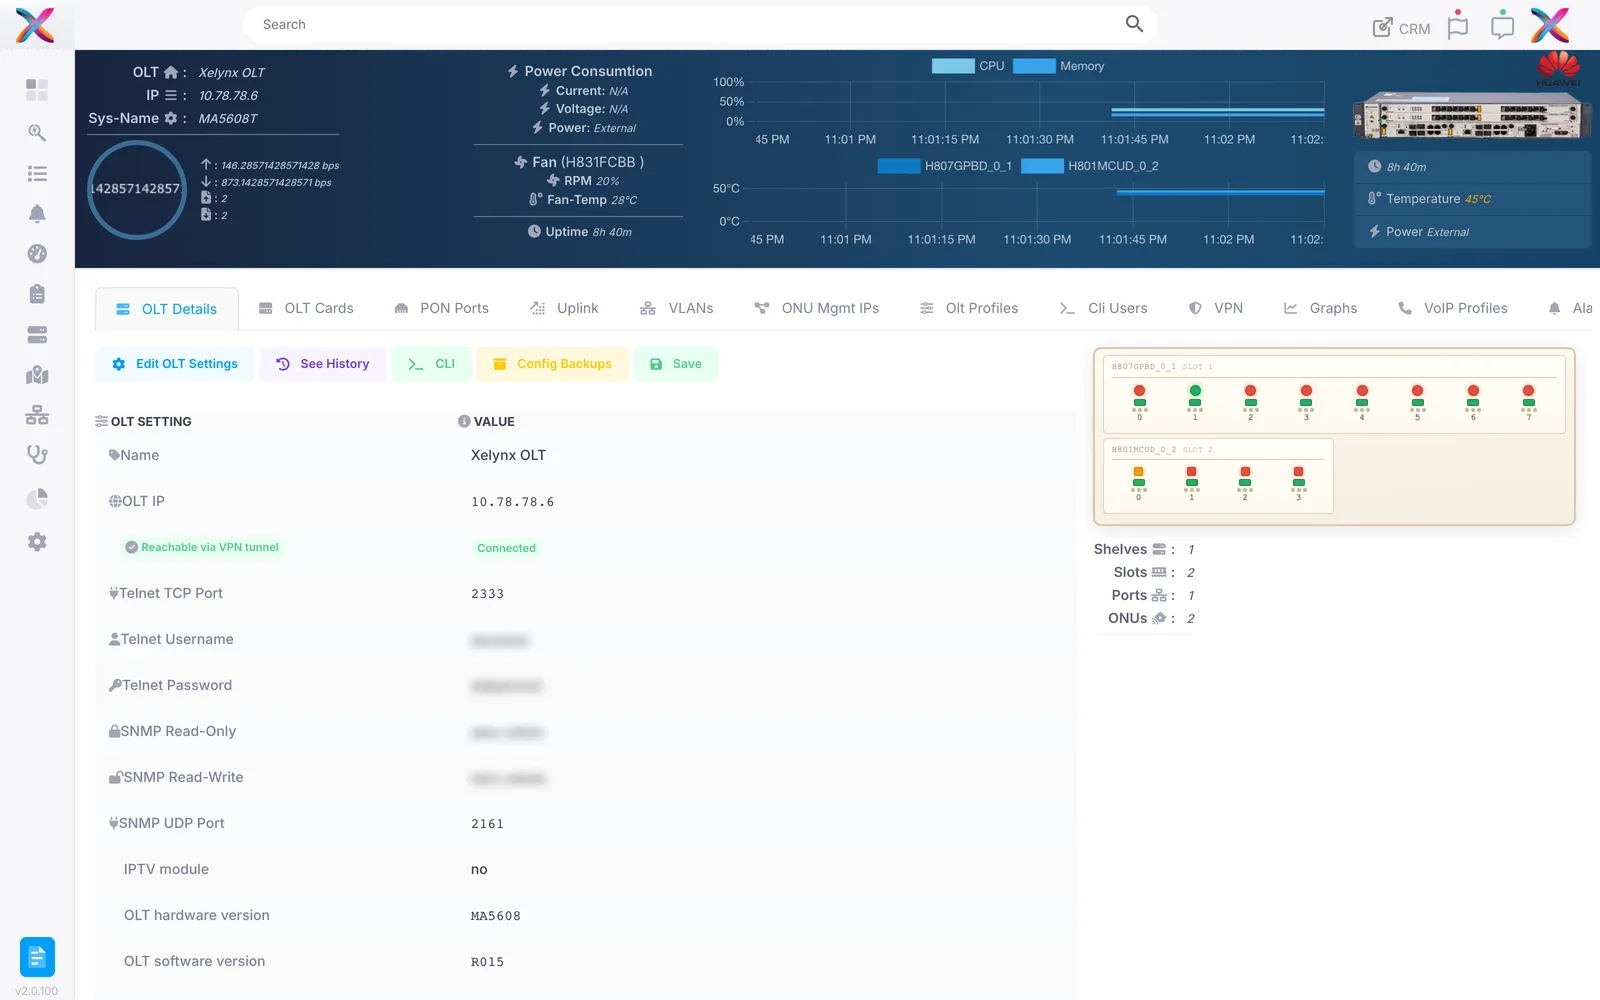Click the OLT hardware version MA5608
Image resolution: width=1600 pixels, height=1000 pixels.
(x=496, y=916)
